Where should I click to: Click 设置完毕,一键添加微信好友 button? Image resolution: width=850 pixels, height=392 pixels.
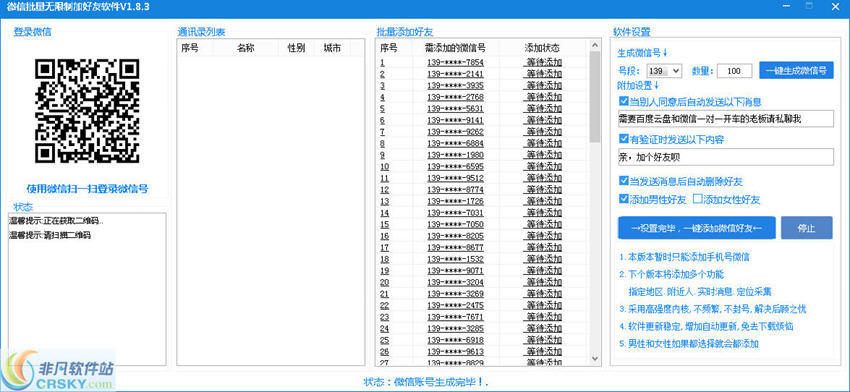point(697,228)
